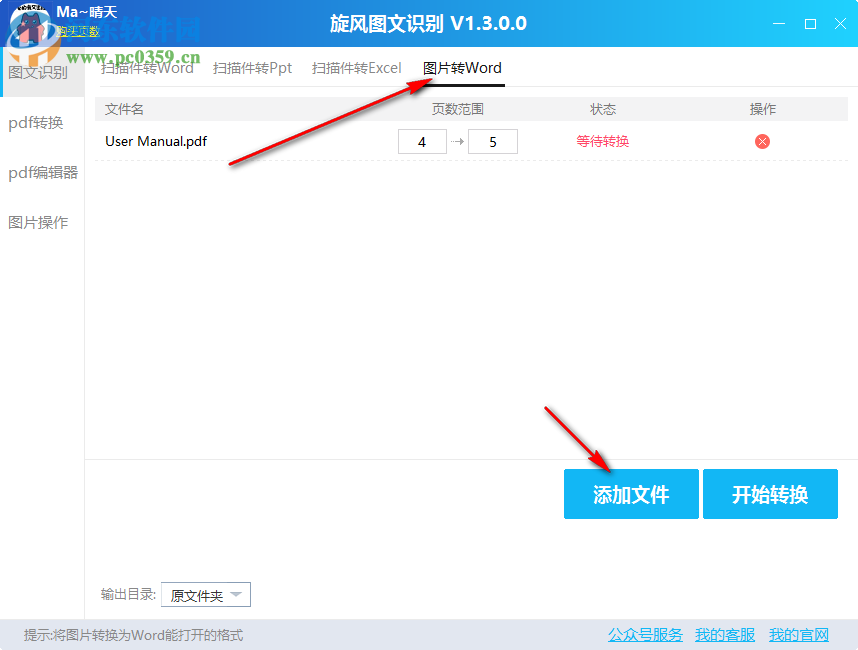Open the 我的官网 link
Screen dimensions: 858x650
[798, 635]
